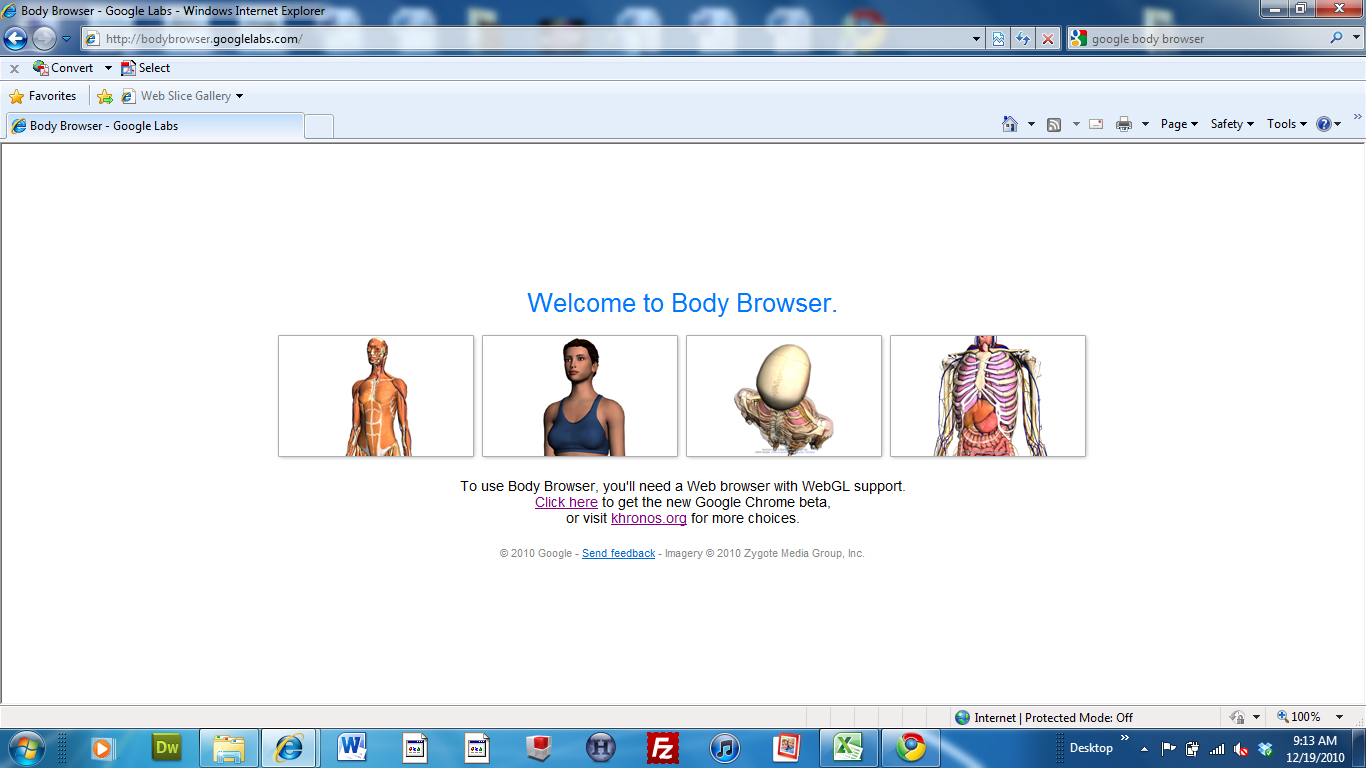
Task: Refresh the page with the Refresh icon
Action: pos(1023,39)
